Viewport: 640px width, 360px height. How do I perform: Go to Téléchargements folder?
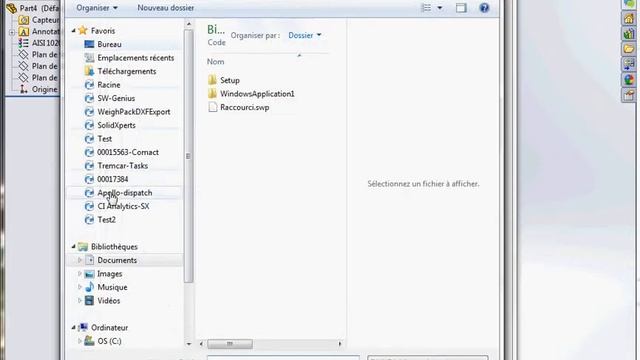(x=127, y=71)
